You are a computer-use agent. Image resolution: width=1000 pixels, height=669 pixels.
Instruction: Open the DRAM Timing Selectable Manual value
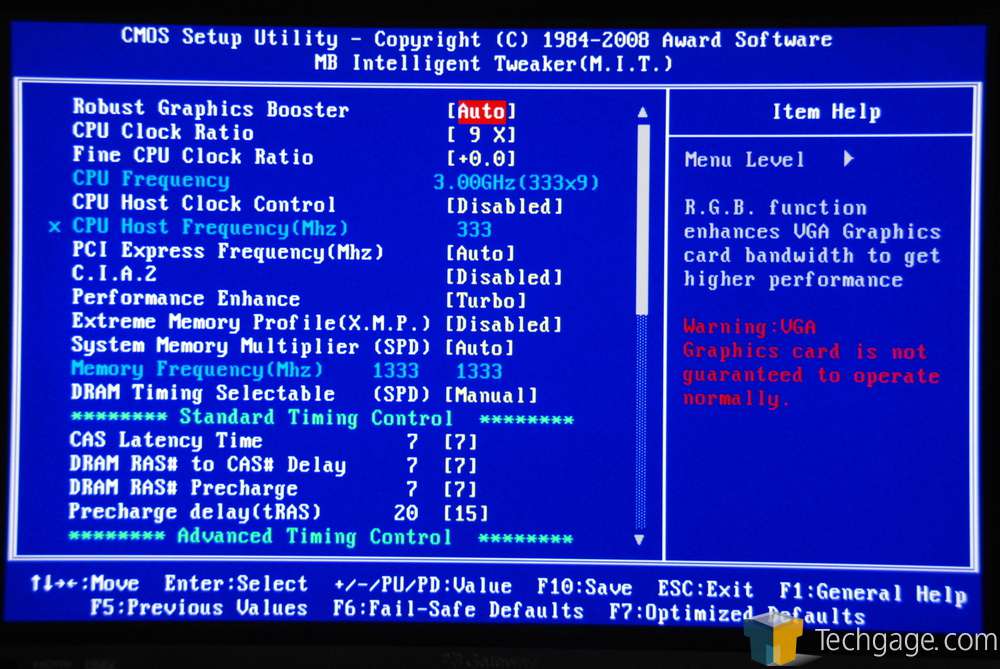[491, 395]
